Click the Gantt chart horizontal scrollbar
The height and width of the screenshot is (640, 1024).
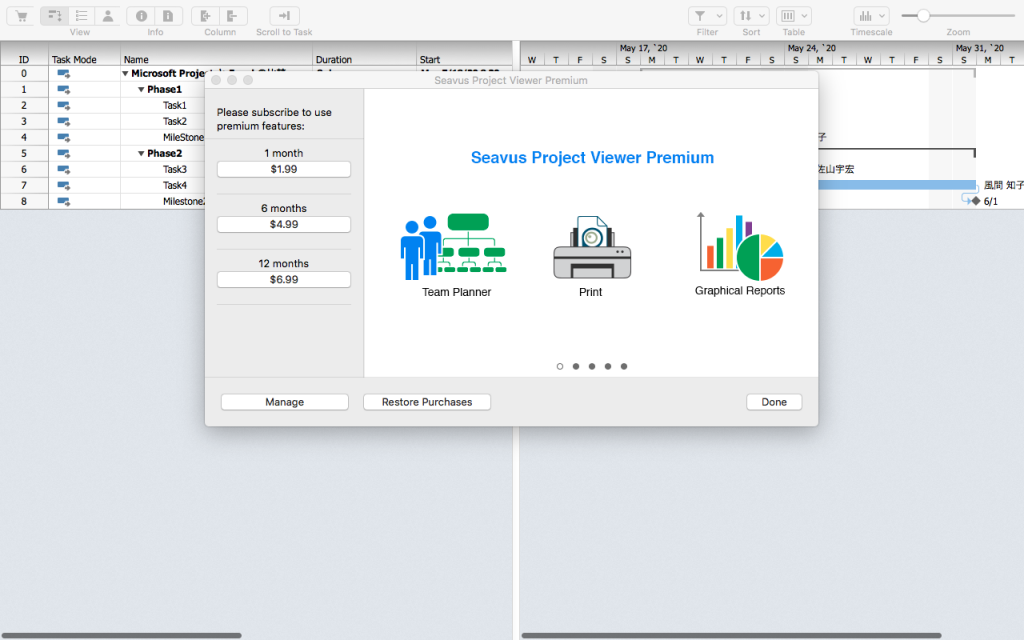pos(731,635)
